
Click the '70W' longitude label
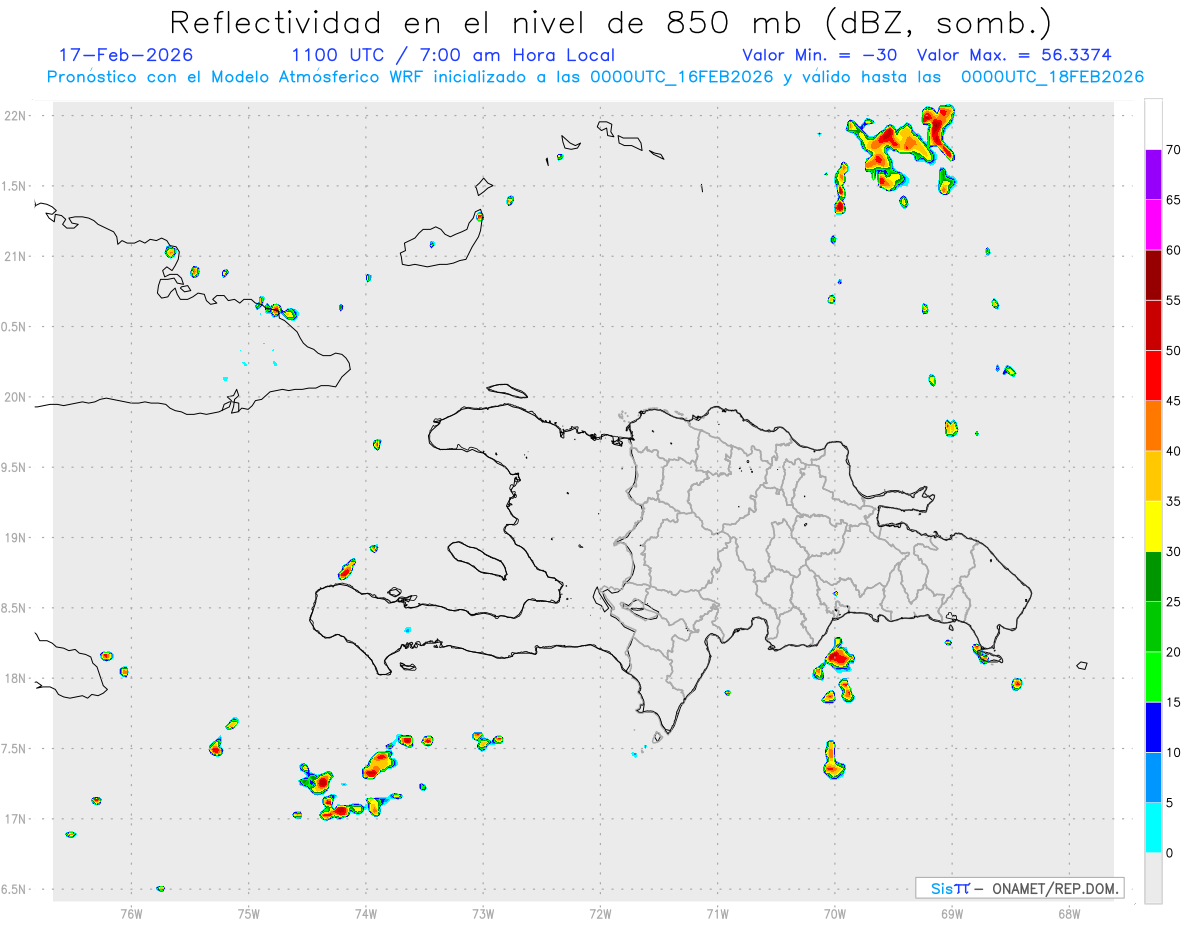pos(835,913)
